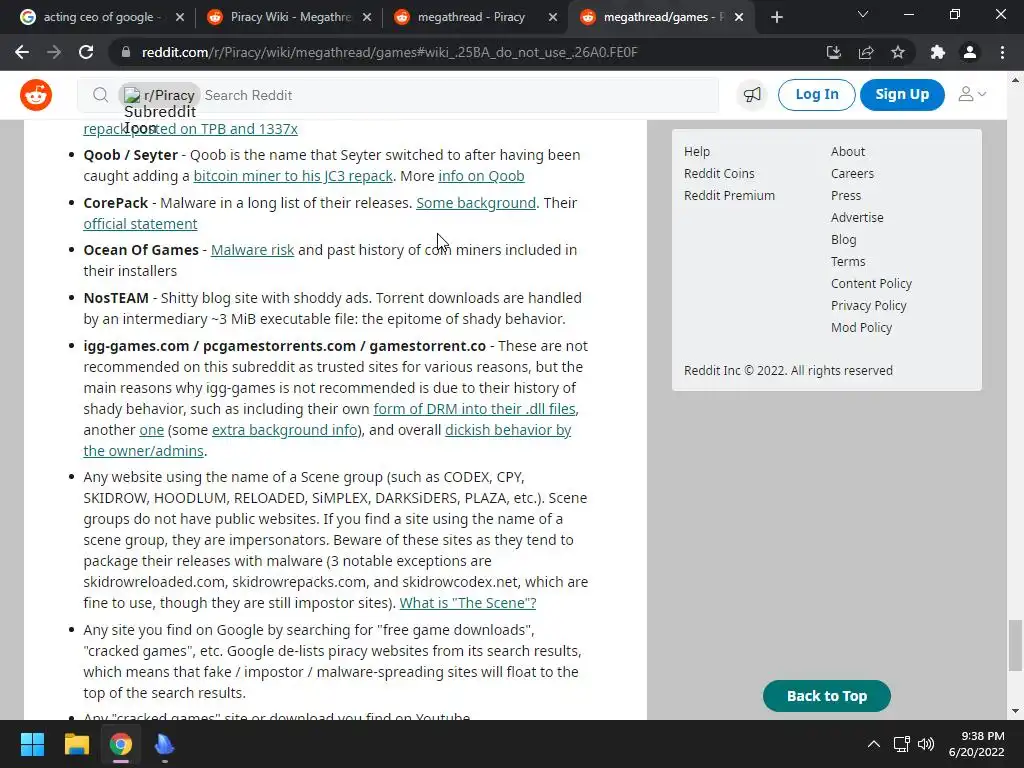This screenshot has width=1024, height=768.
Task: Click the network tray icon
Action: (x=901, y=744)
